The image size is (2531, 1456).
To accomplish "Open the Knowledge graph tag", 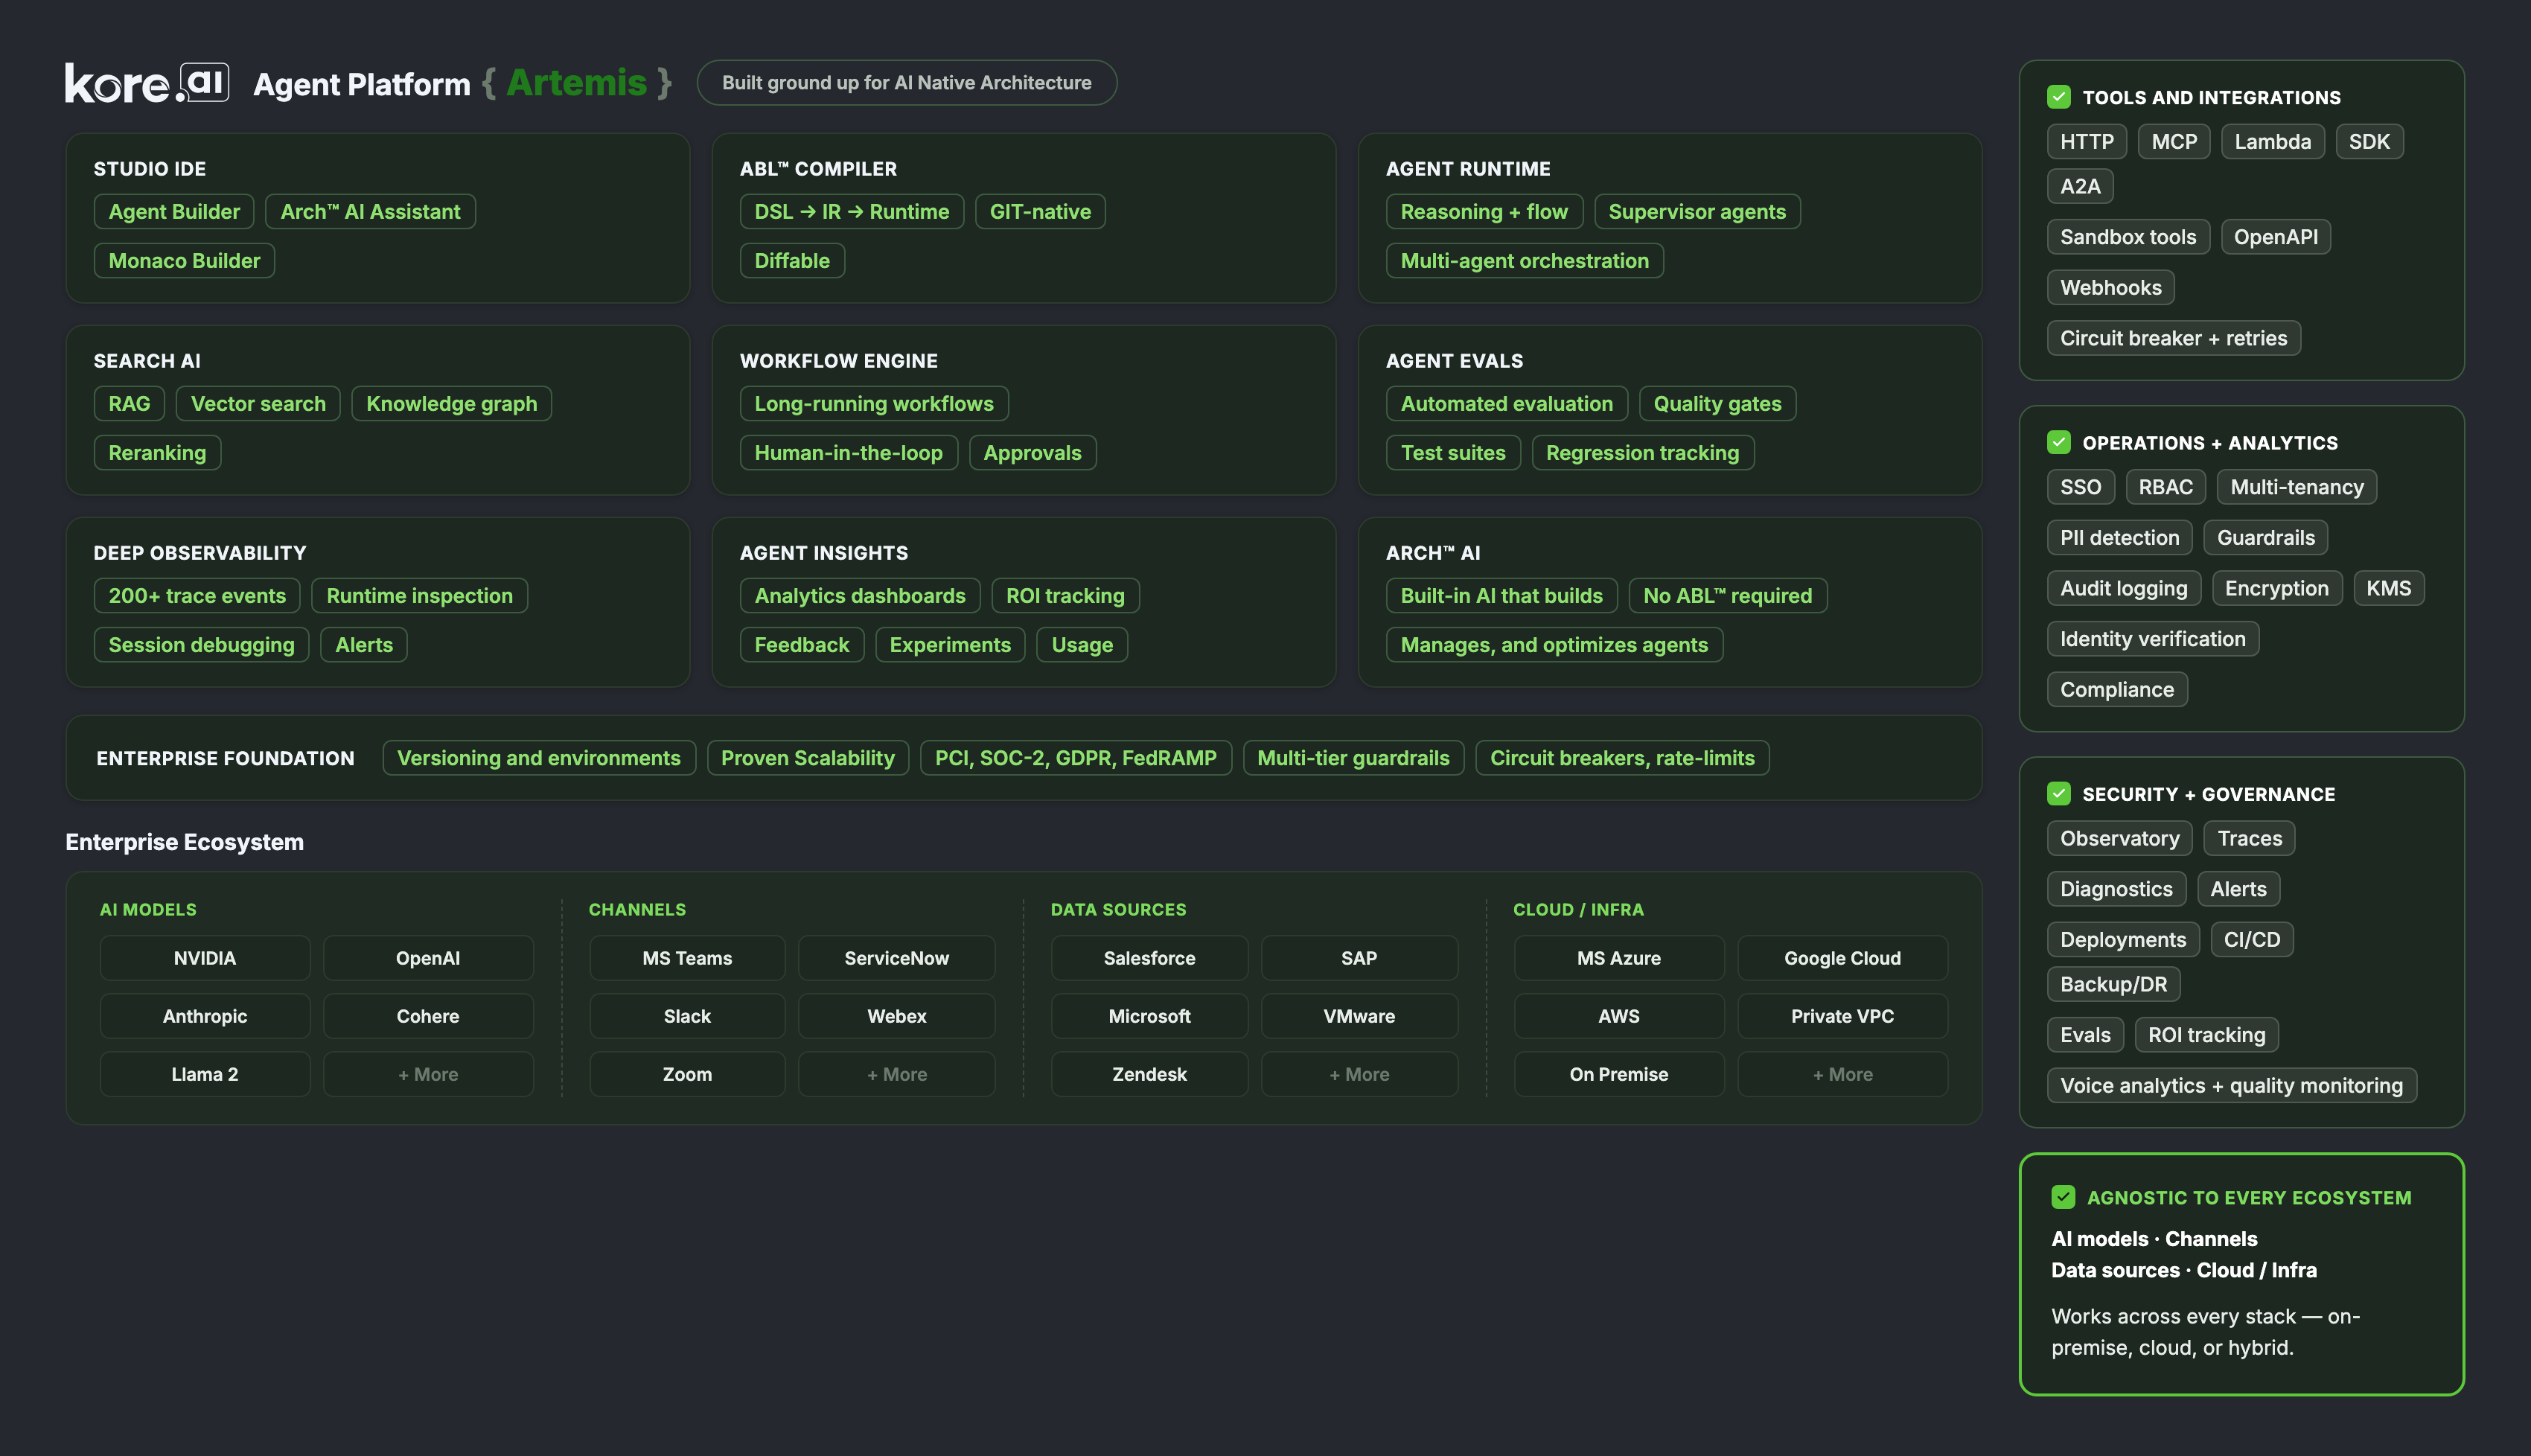I will point(451,403).
